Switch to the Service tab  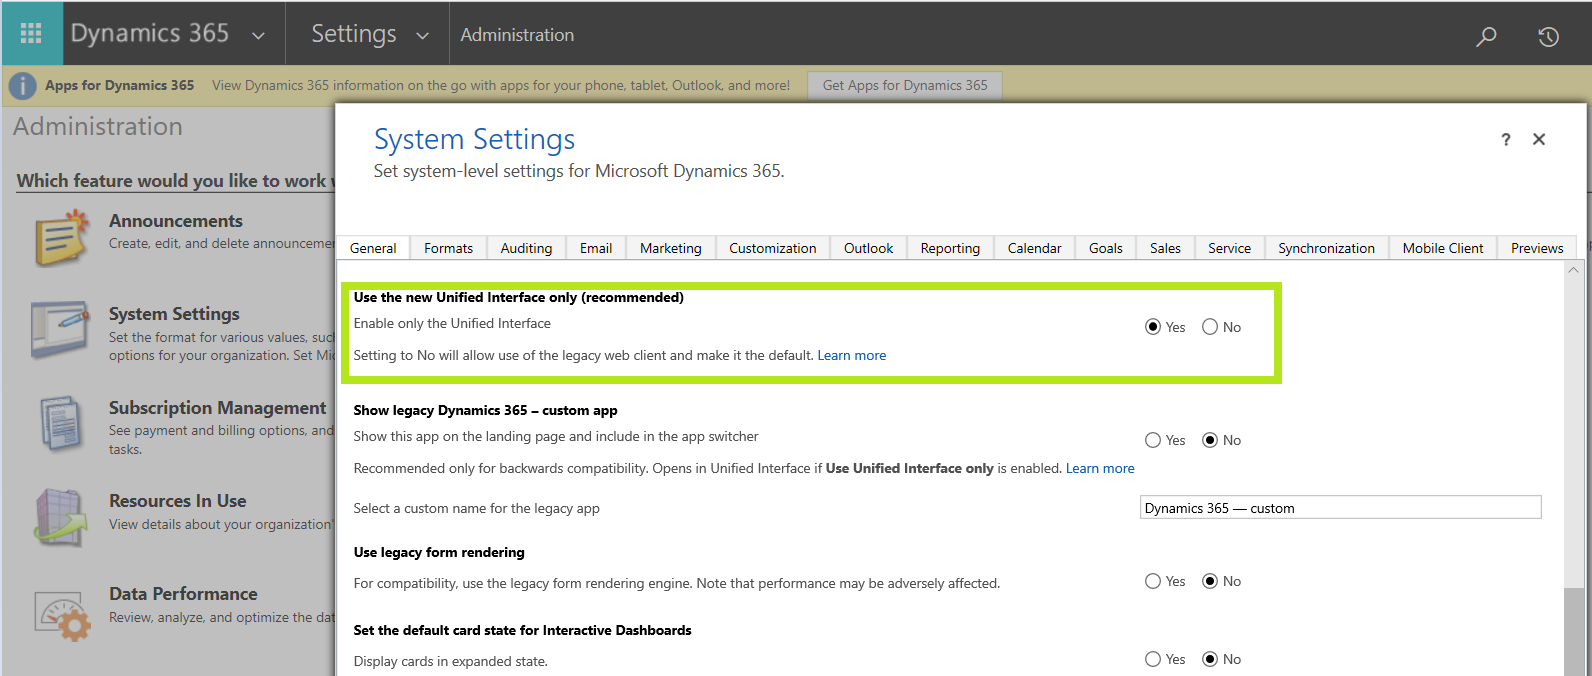coord(1230,248)
